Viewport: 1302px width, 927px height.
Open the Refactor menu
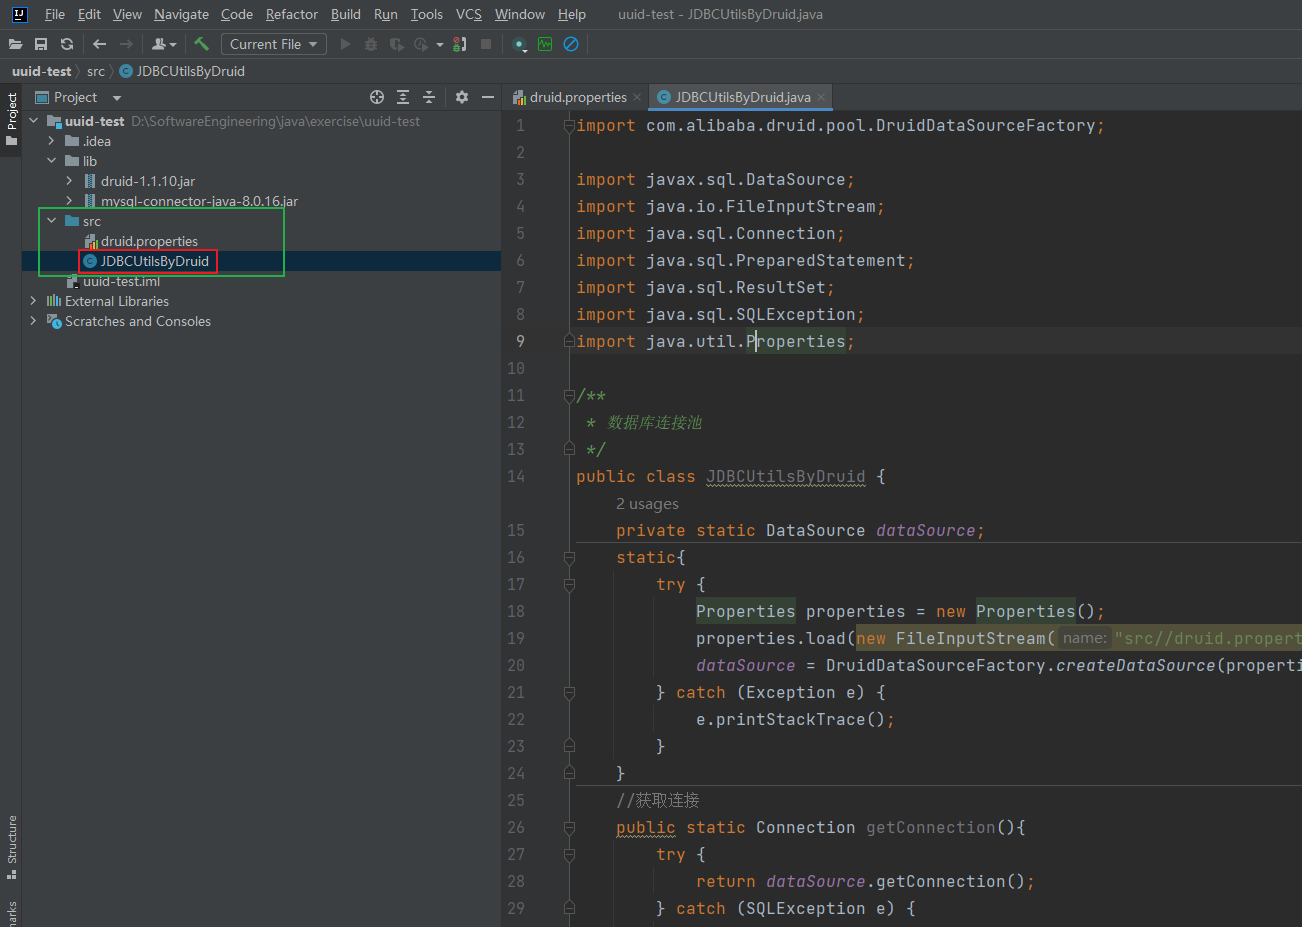click(292, 14)
